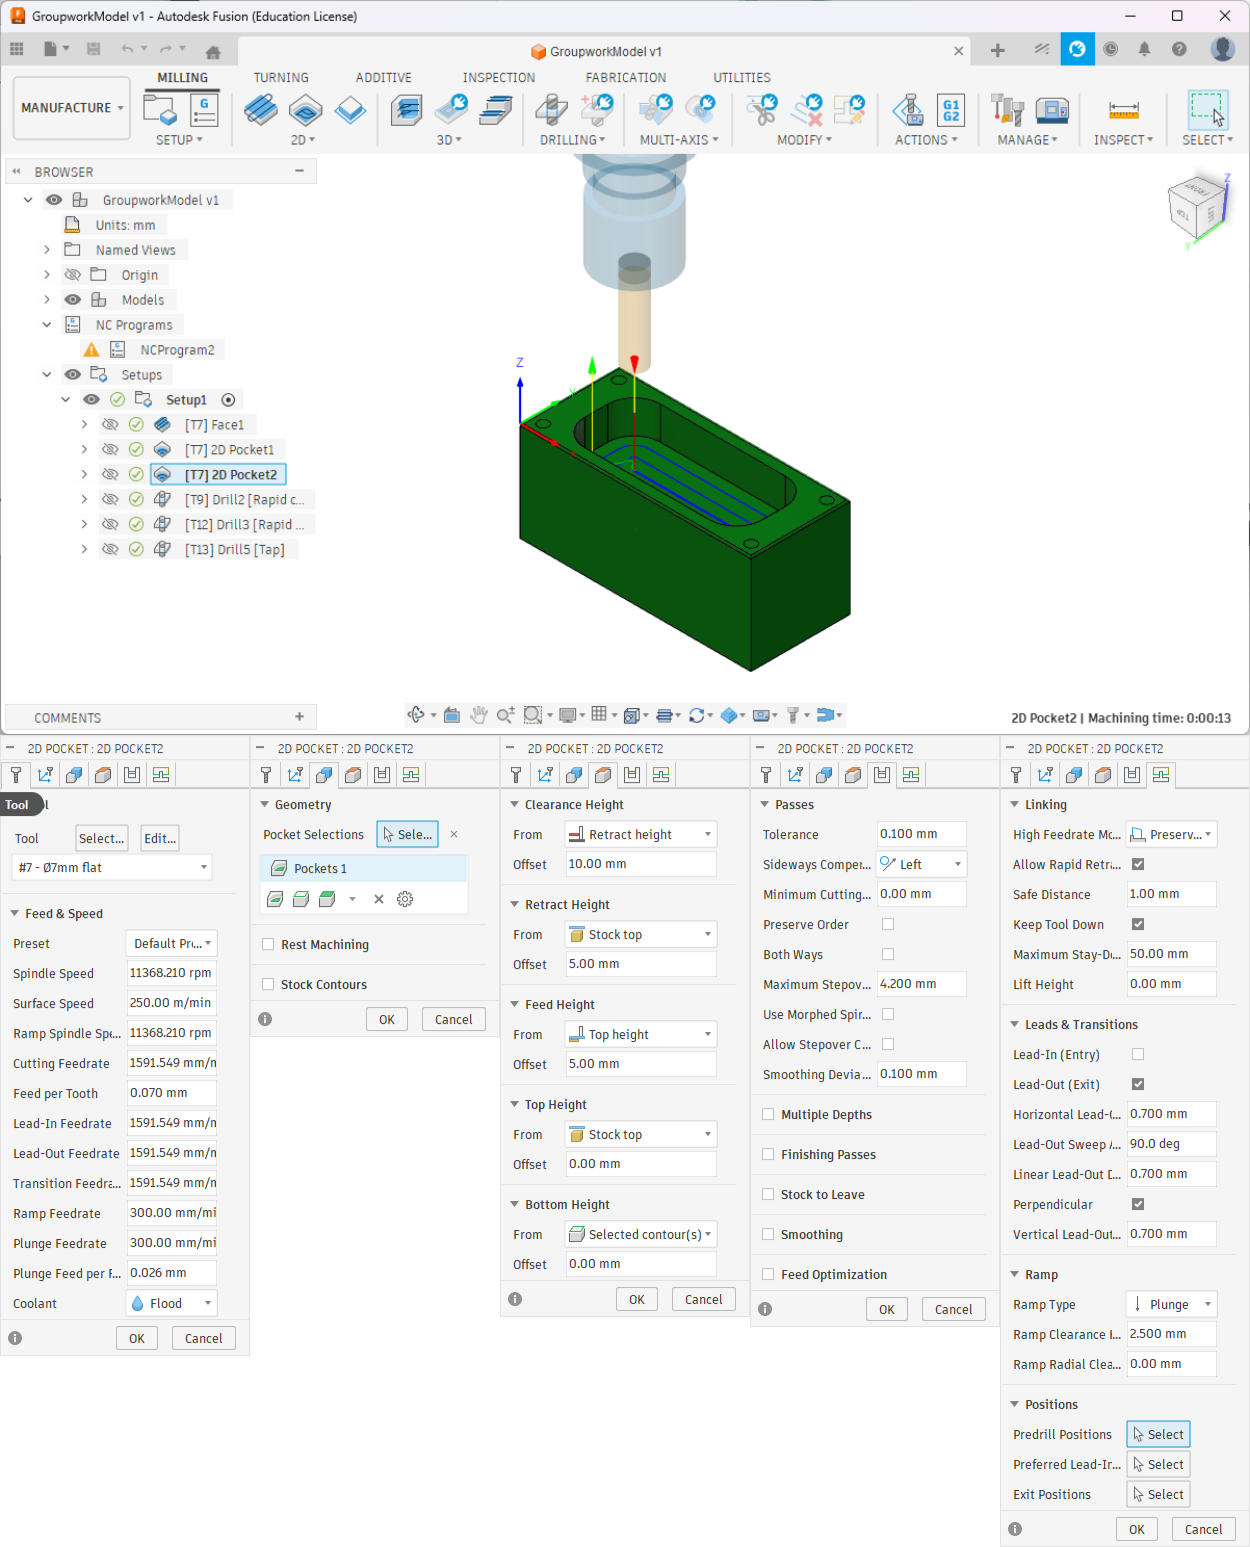Open the MODIFY menu
This screenshot has height=1547, width=1250.
(x=805, y=140)
